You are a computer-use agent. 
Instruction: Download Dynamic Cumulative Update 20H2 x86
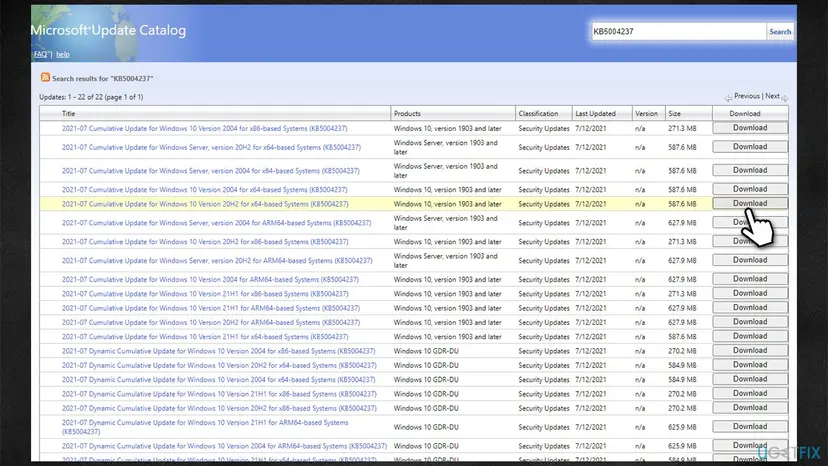tap(750, 407)
